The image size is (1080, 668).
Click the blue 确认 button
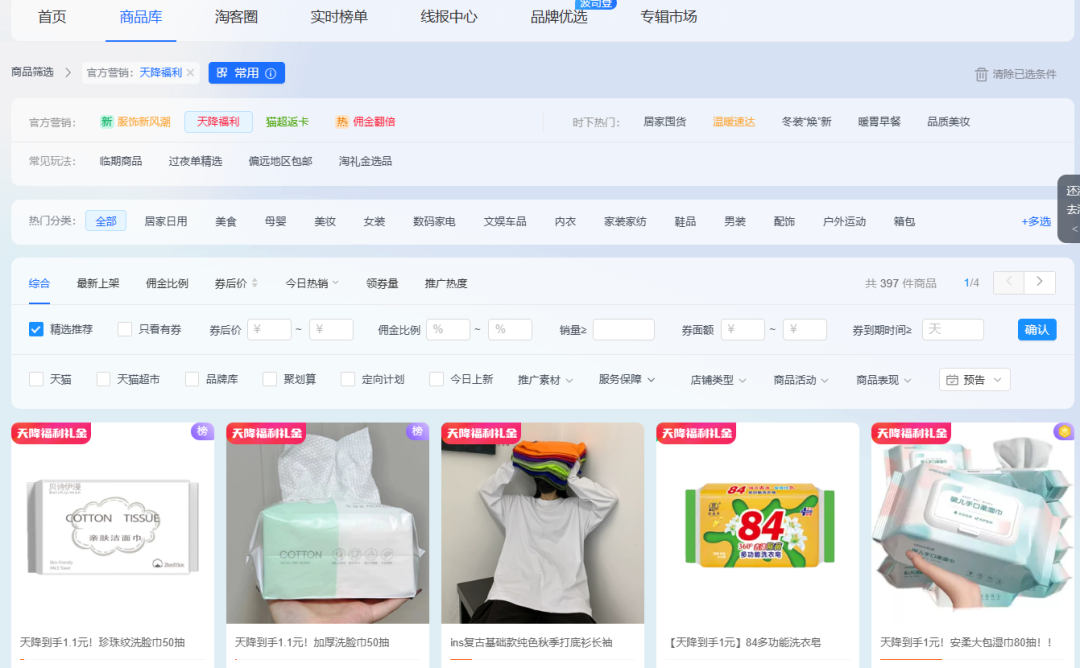tap(1037, 329)
